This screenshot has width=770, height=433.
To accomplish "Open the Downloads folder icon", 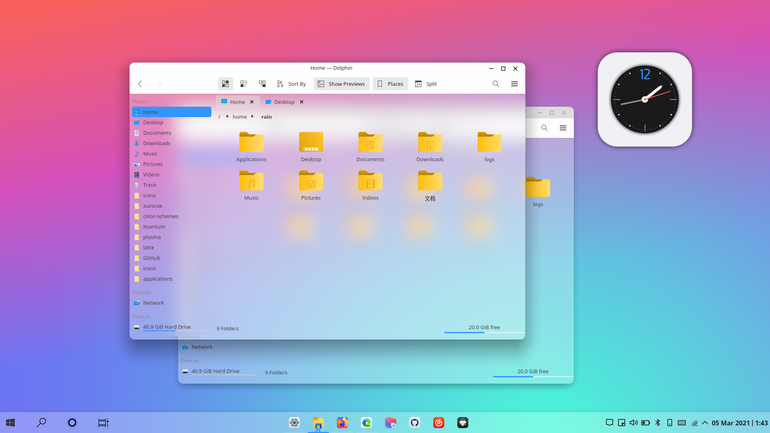I will click(x=430, y=147).
